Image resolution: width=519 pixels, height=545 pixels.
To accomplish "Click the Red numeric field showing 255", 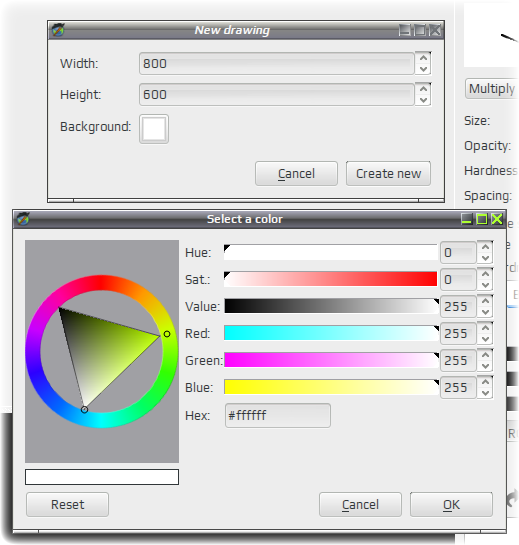I will (x=458, y=333).
